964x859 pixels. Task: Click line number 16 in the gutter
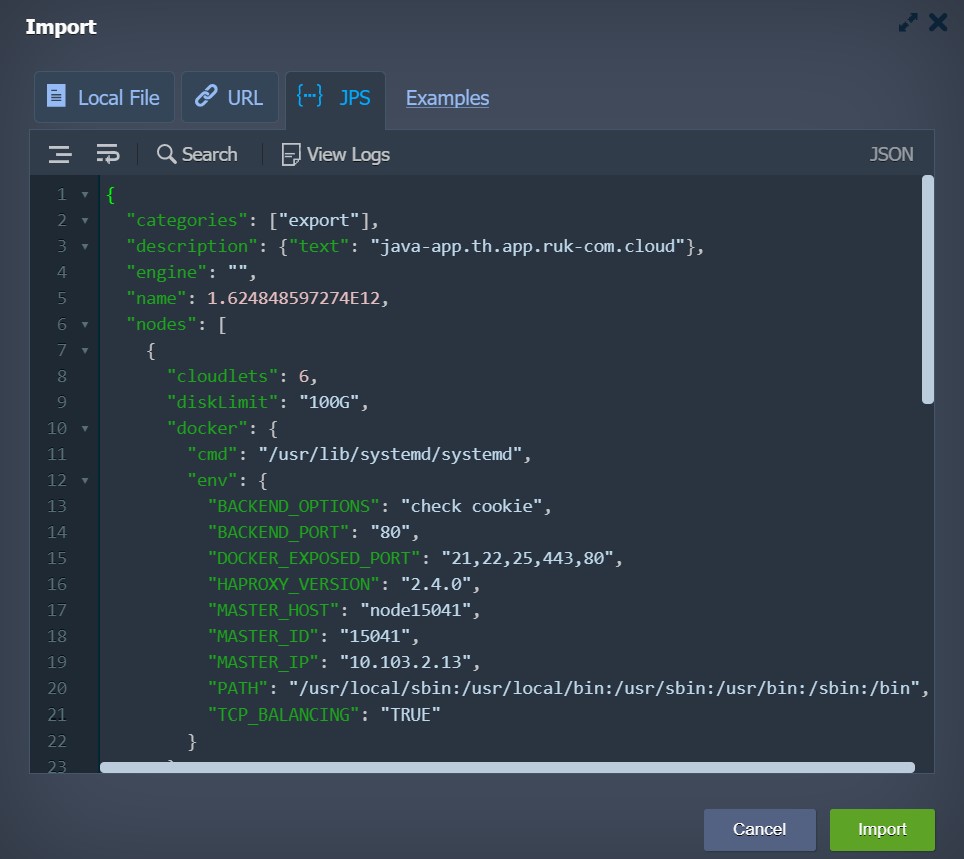(x=57, y=584)
